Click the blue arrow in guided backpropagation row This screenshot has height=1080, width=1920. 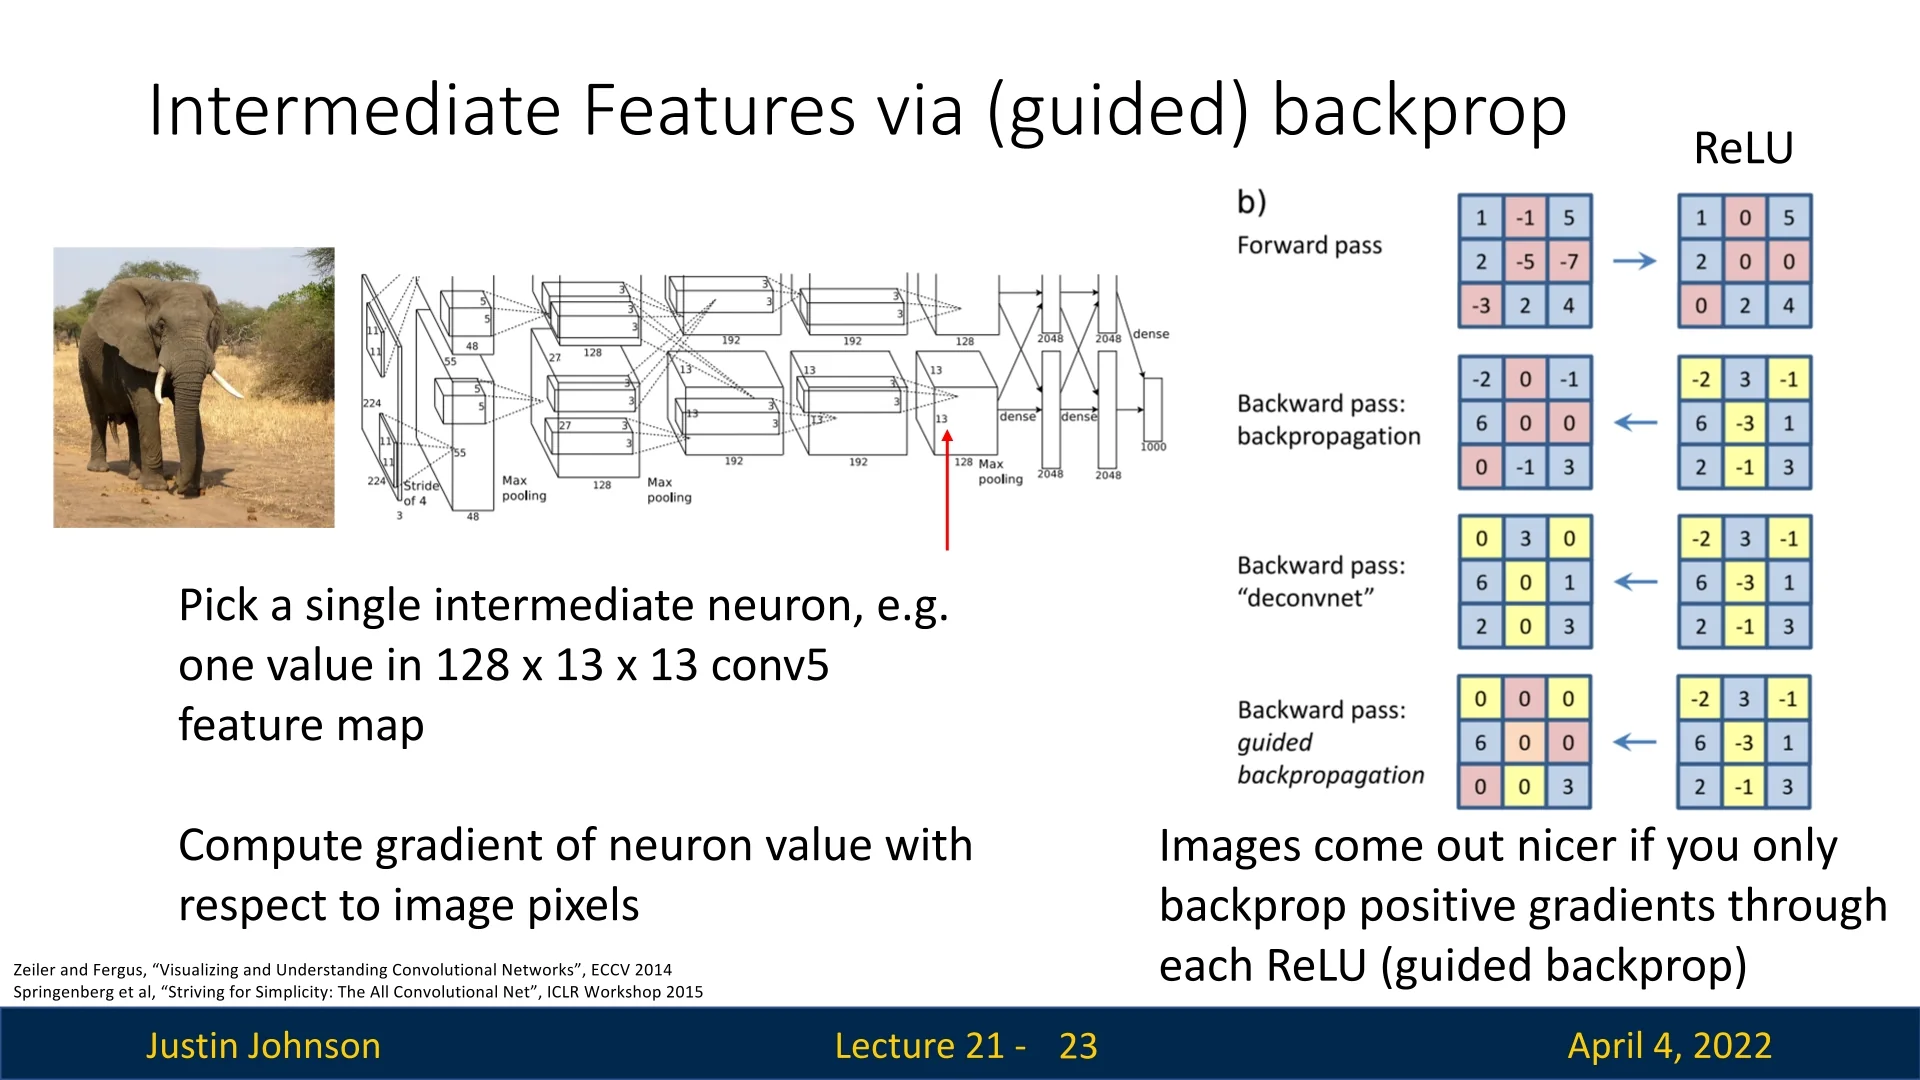click(x=1634, y=742)
